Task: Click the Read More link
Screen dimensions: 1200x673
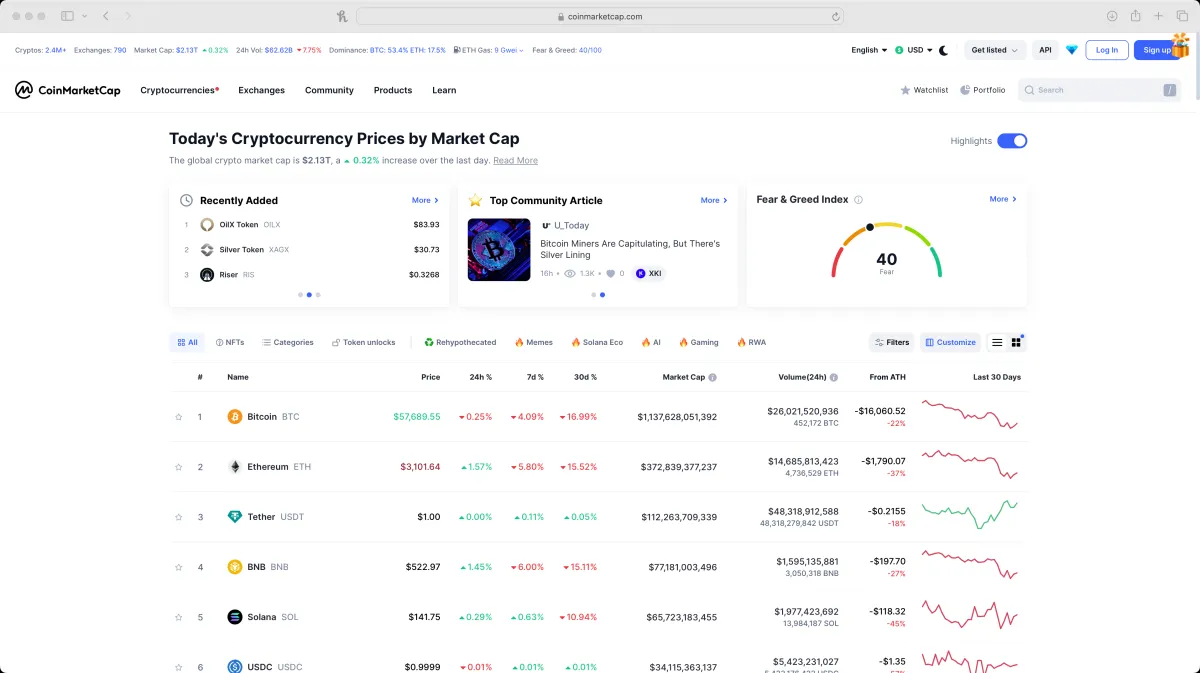Action: click(515, 160)
